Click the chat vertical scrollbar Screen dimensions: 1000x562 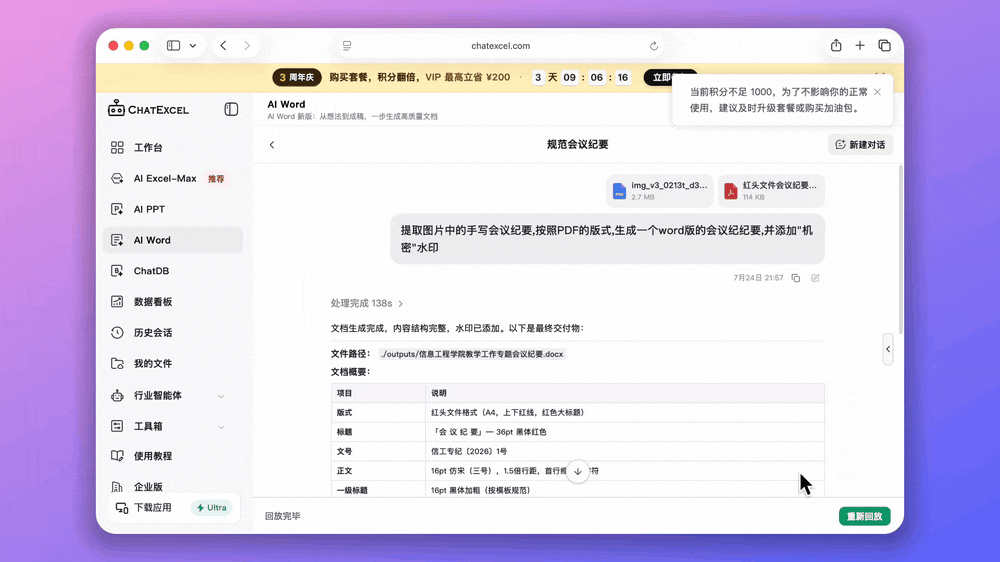point(901,249)
